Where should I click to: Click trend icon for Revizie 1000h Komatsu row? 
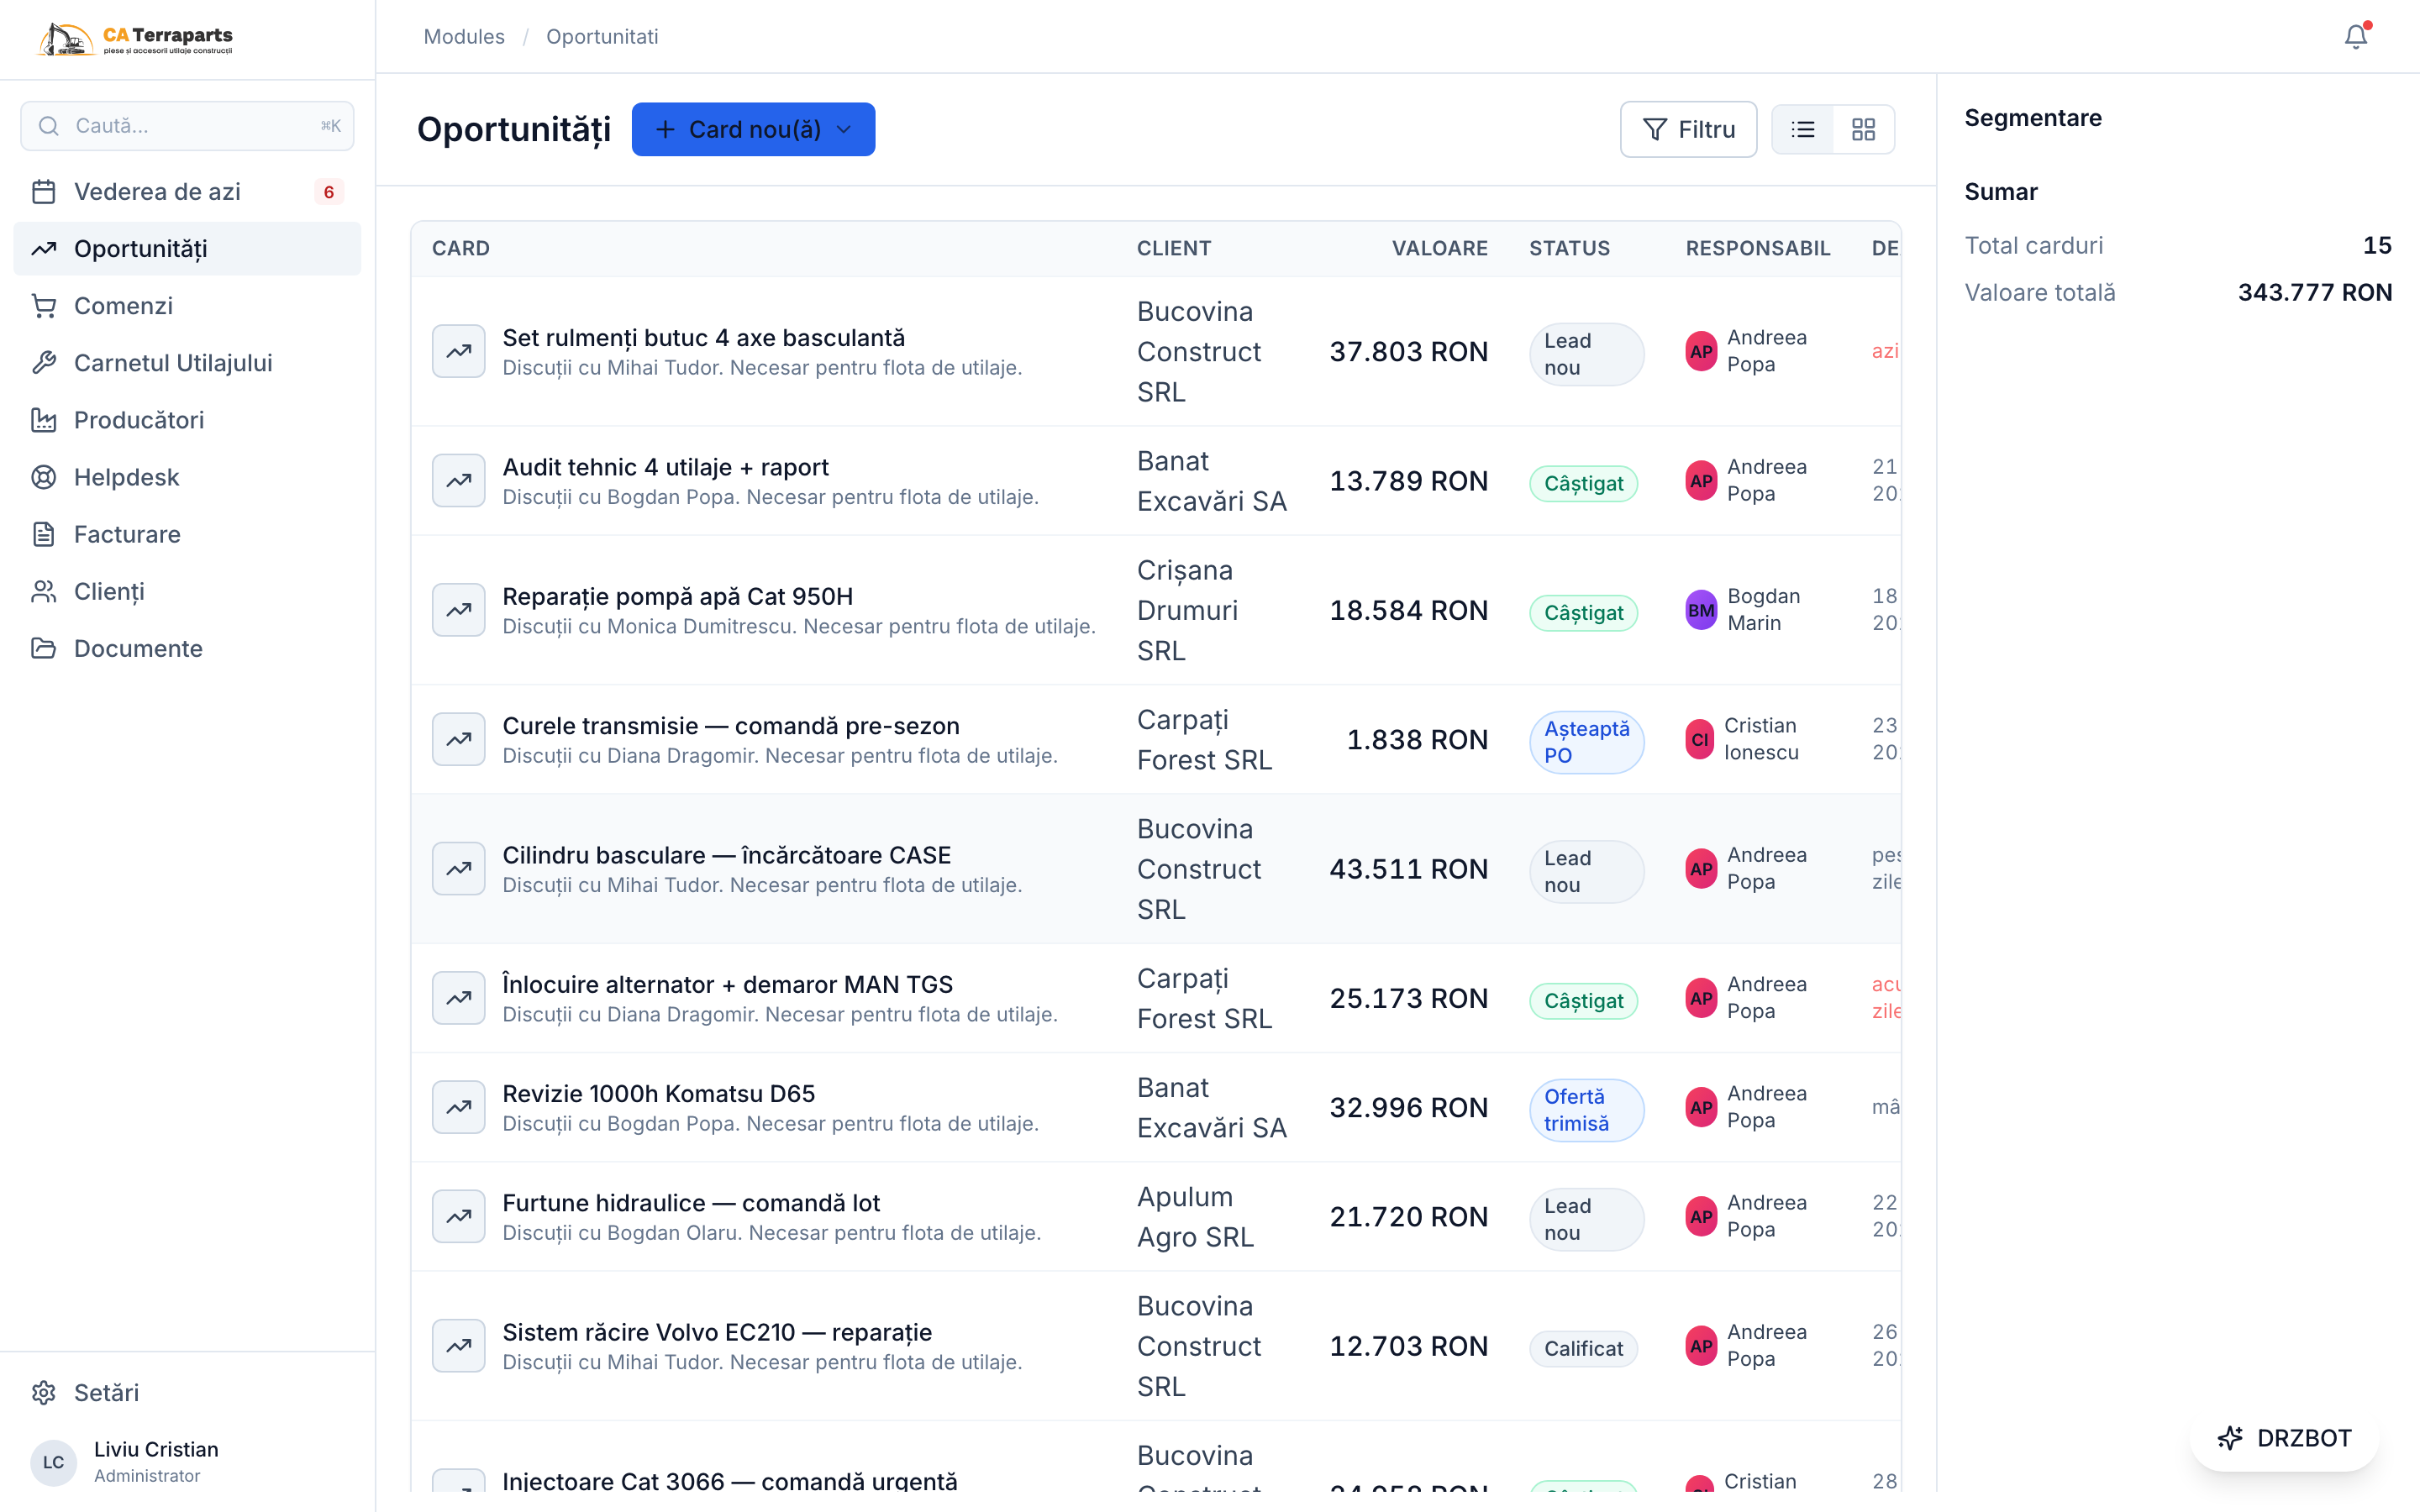click(459, 1107)
